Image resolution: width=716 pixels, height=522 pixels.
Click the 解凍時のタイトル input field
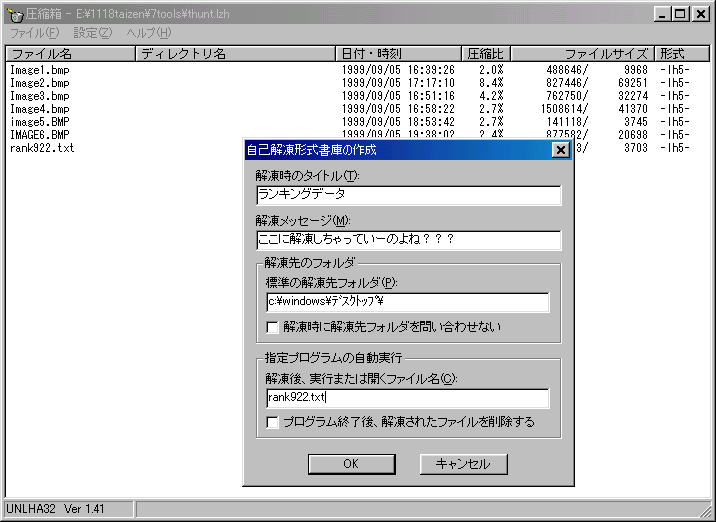pos(408,196)
